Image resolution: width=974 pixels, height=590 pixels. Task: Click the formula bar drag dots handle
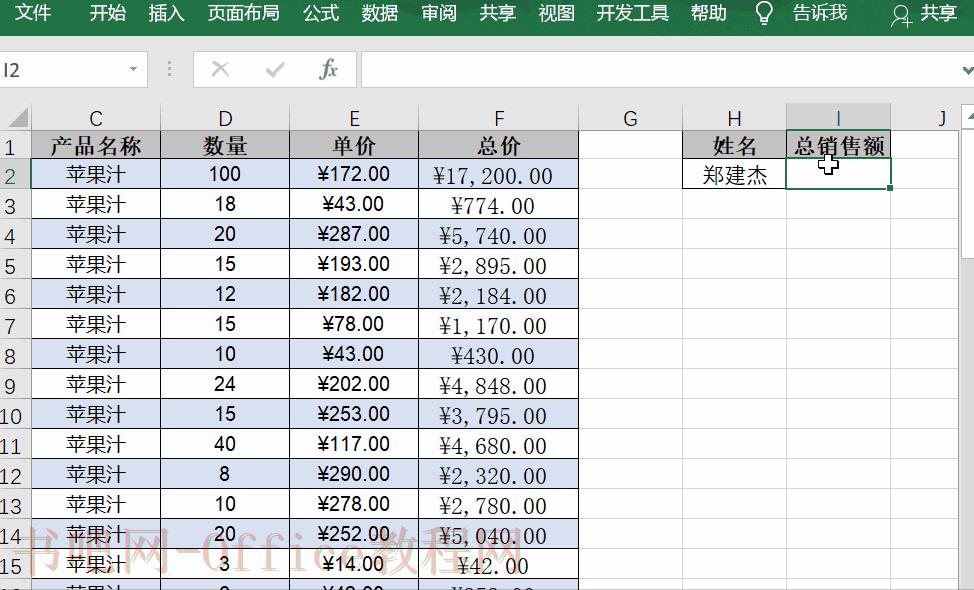[x=170, y=69]
